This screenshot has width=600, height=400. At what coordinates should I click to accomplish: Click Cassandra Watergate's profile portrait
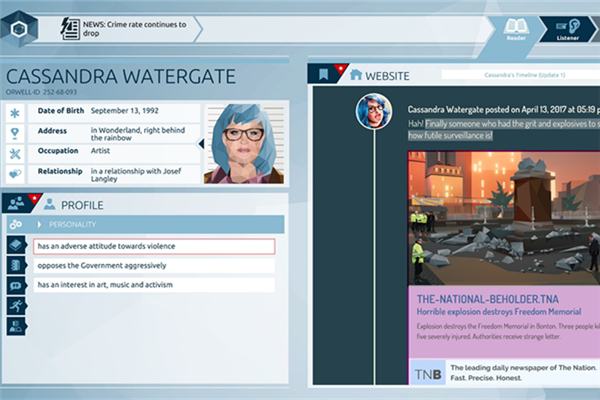(x=244, y=144)
